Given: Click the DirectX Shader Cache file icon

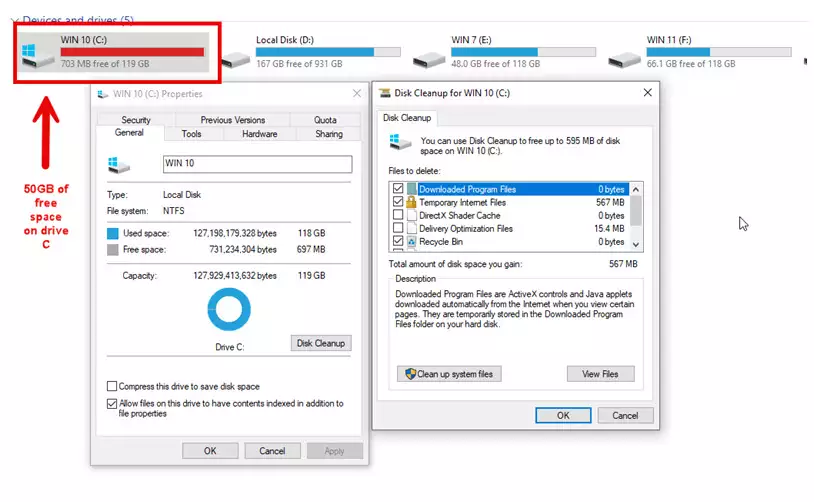Looking at the screenshot, I should click(x=411, y=215).
